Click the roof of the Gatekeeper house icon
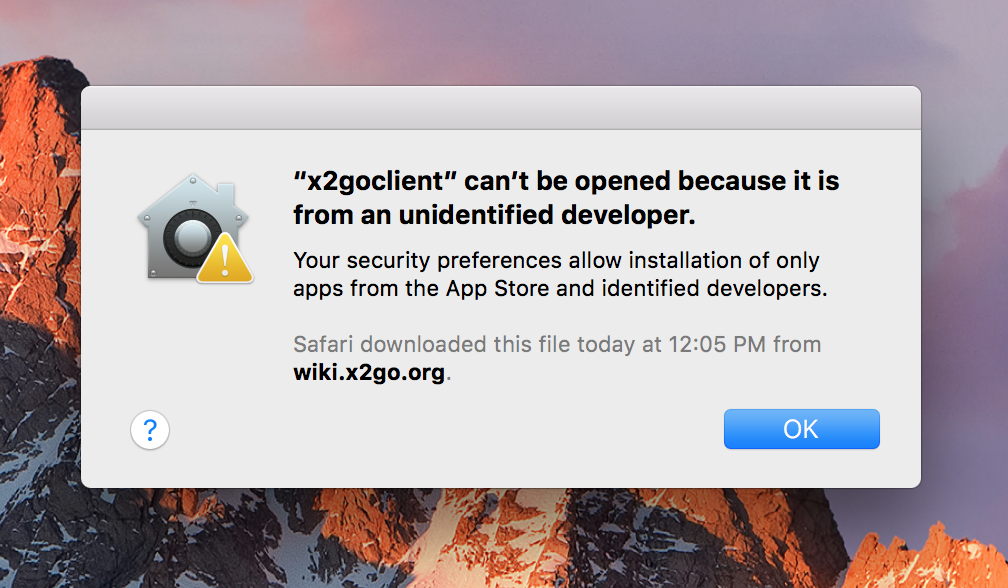The image size is (1008, 588). pyautogui.click(x=193, y=193)
